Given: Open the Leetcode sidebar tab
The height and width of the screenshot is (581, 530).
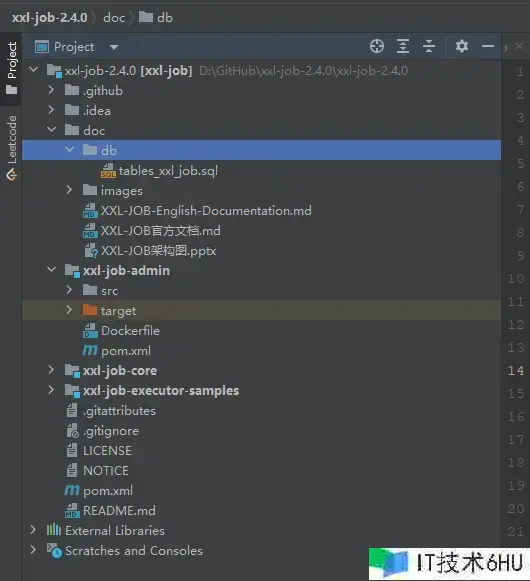Looking at the screenshot, I should point(11,148).
